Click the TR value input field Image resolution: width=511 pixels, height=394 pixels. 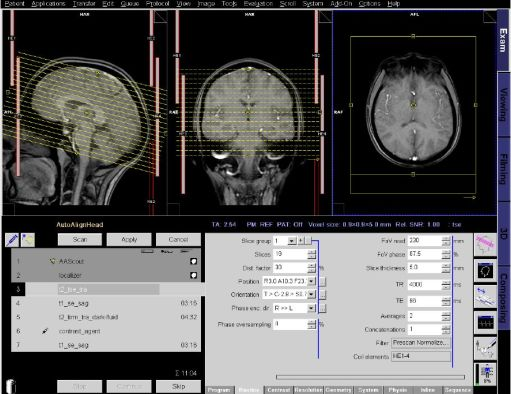pyautogui.click(x=425, y=285)
